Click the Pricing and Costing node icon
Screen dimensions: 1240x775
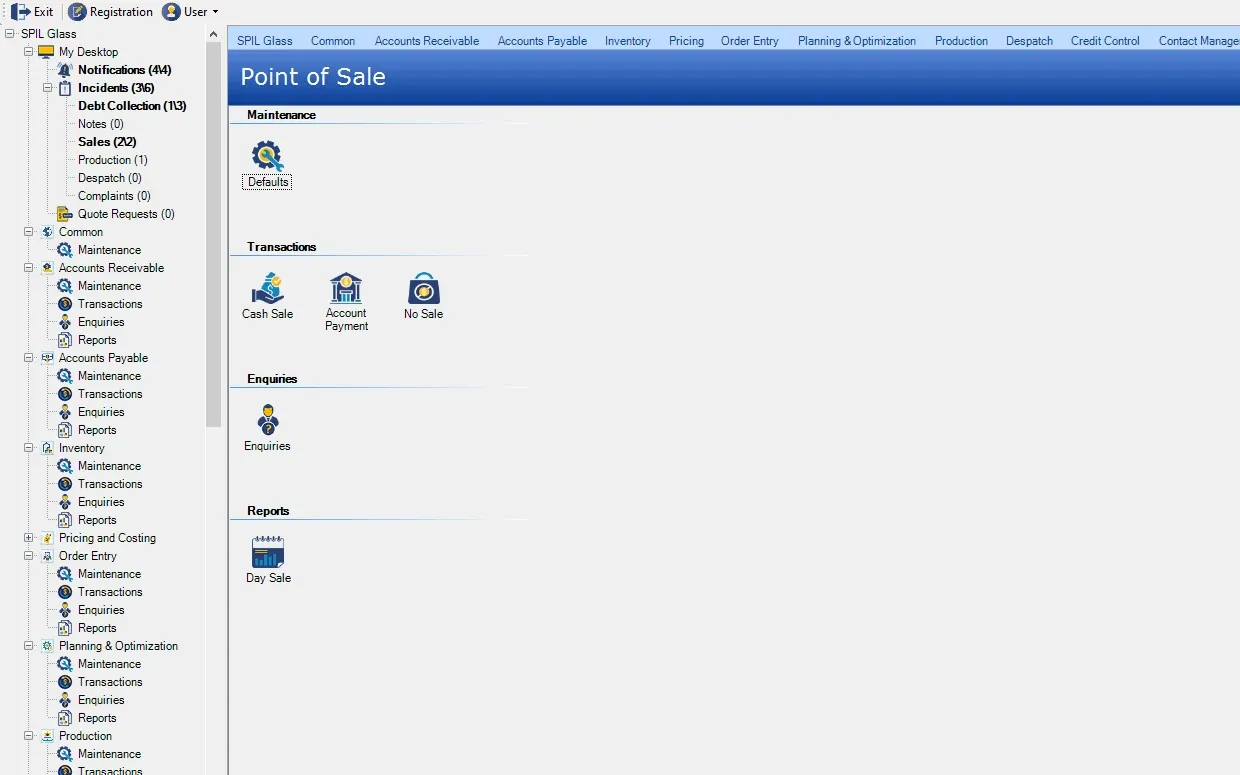tap(47, 538)
